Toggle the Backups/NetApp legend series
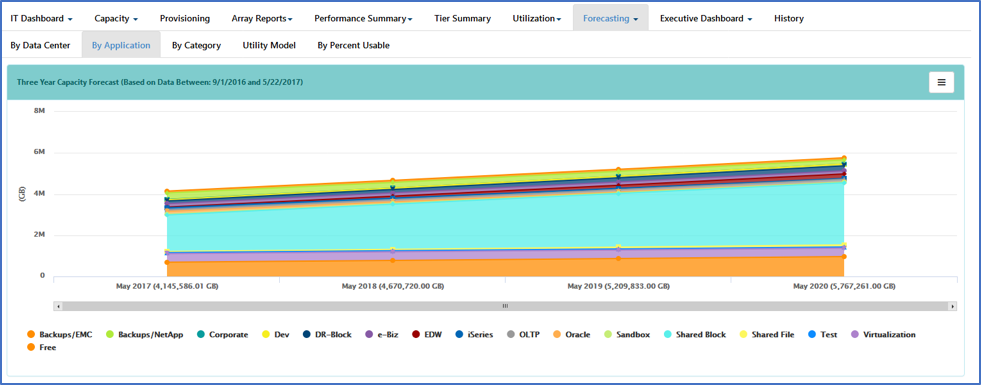The image size is (981, 385). (145, 335)
